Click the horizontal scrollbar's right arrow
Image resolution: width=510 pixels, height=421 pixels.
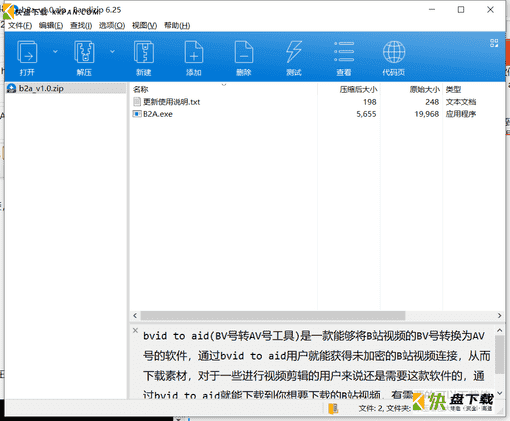[499, 315]
